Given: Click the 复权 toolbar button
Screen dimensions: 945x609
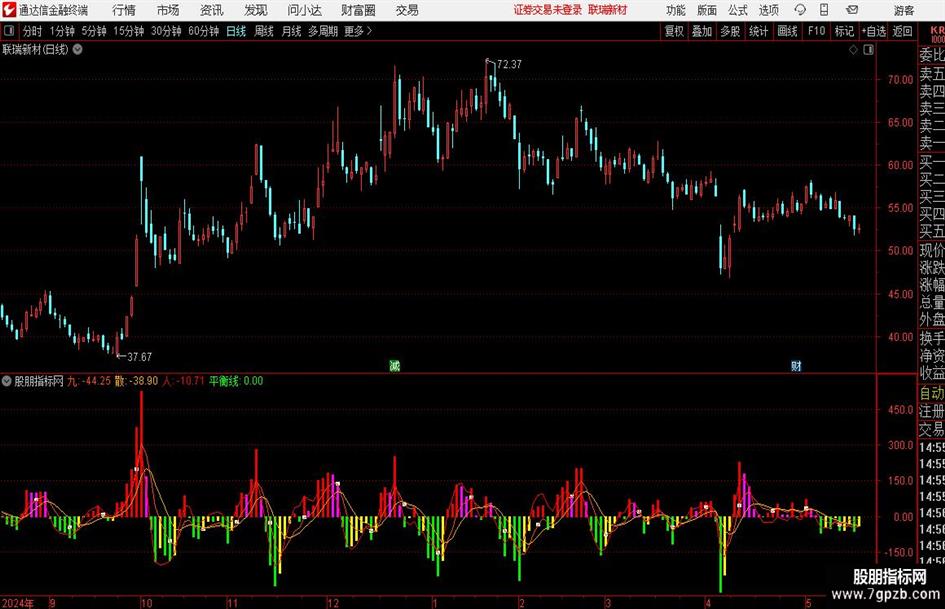Looking at the screenshot, I should [x=674, y=31].
